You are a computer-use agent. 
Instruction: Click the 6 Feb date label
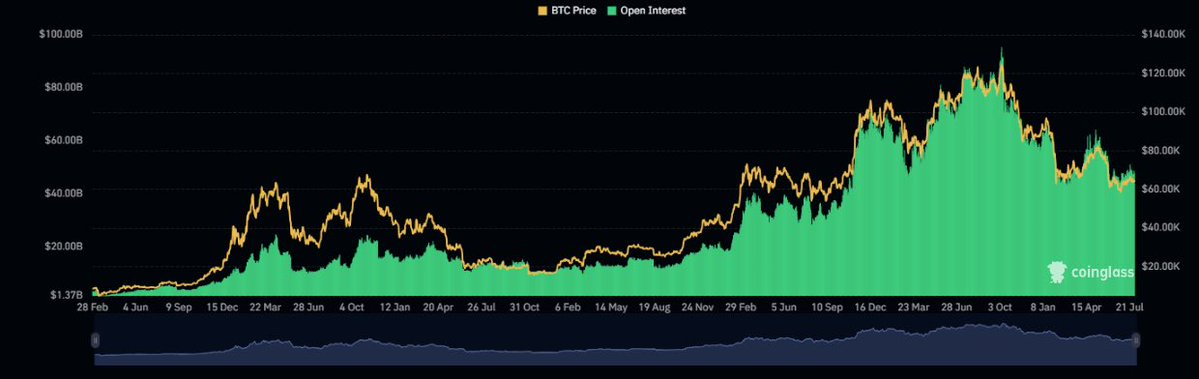pos(568,307)
